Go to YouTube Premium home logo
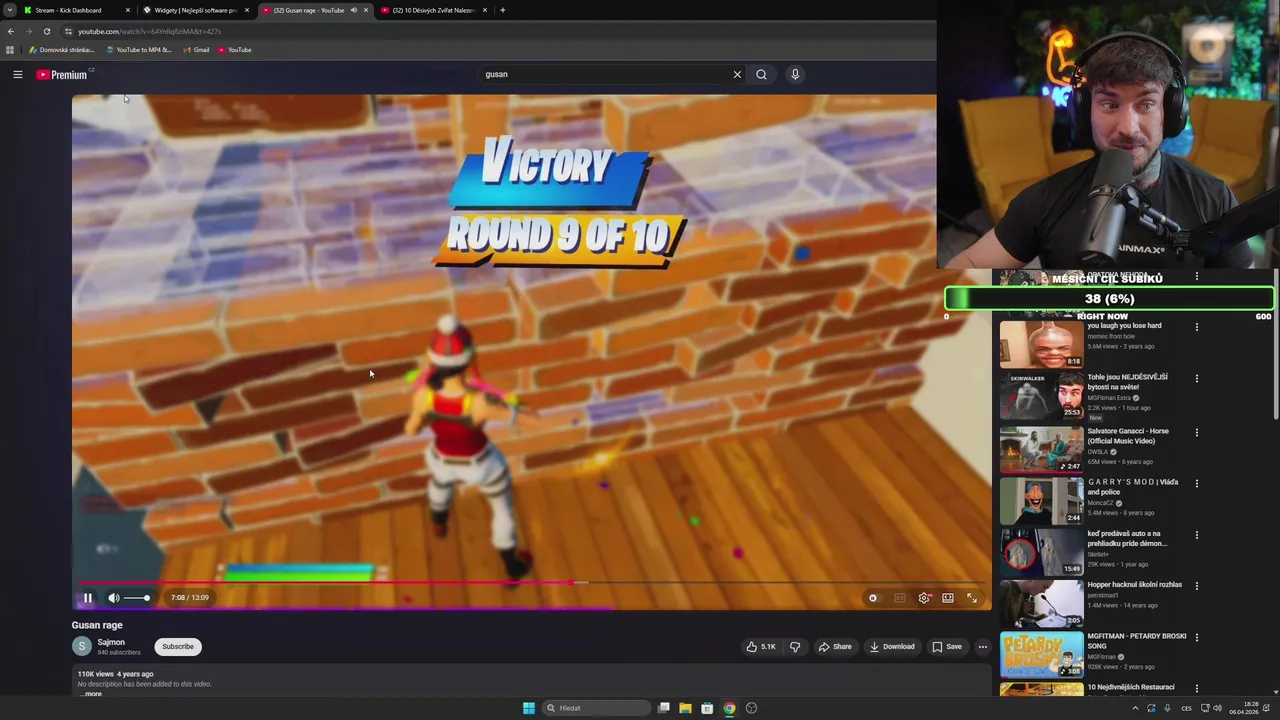Image resolution: width=1280 pixels, height=720 pixels. pos(62,75)
